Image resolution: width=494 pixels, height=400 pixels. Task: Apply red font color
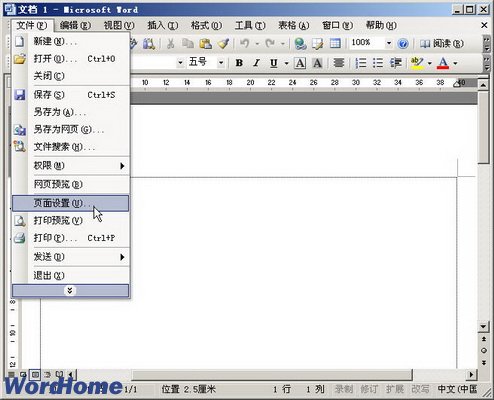click(443, 63)
